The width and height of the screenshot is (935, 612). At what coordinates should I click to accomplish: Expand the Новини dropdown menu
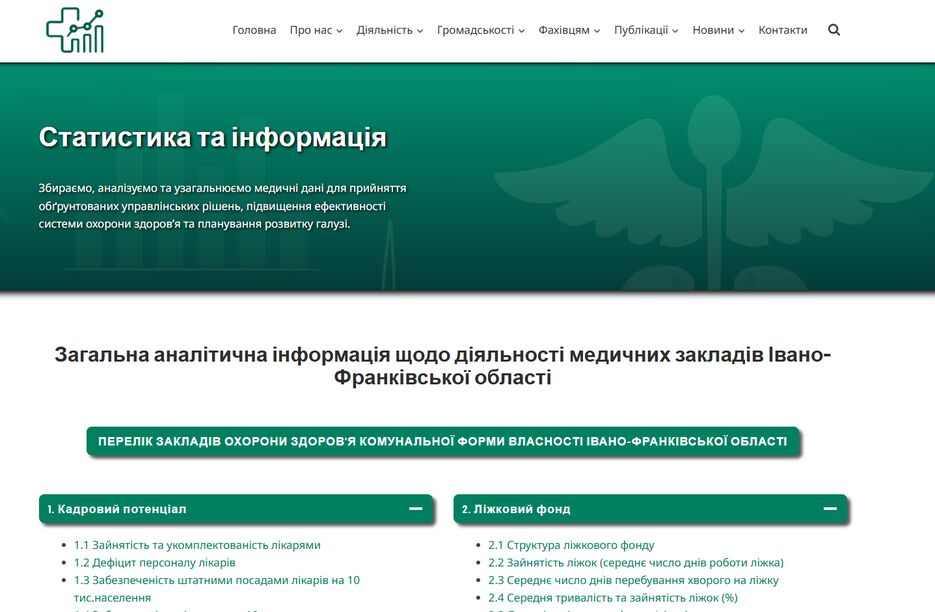[x=718, y=30]
